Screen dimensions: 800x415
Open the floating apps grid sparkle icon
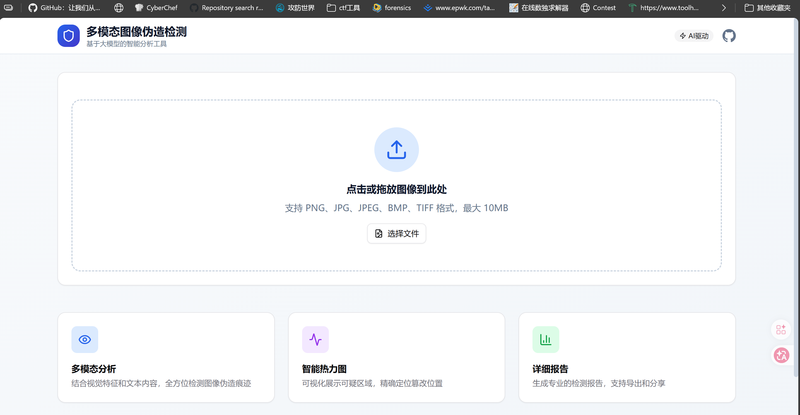(x=782, y=330)
